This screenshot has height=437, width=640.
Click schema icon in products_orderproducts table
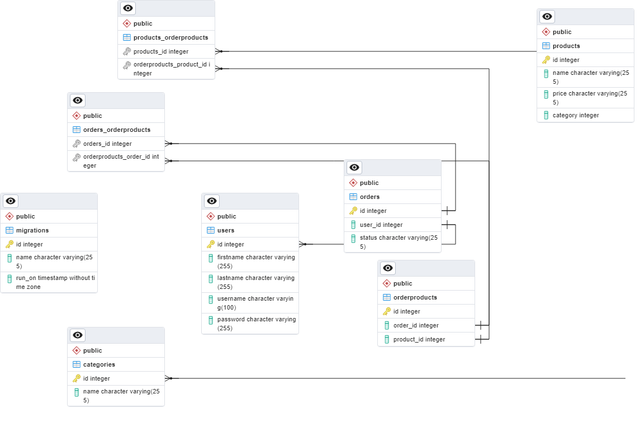127,24
